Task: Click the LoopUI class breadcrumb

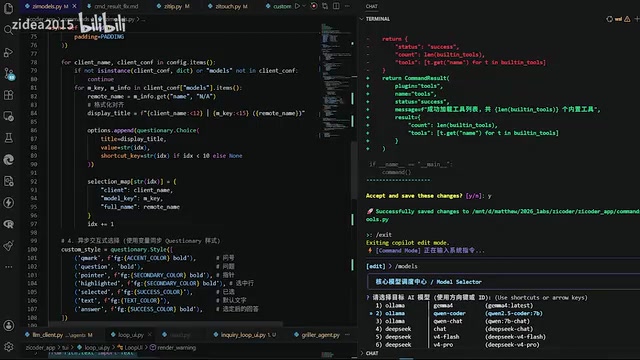Action: click(130, 347)
